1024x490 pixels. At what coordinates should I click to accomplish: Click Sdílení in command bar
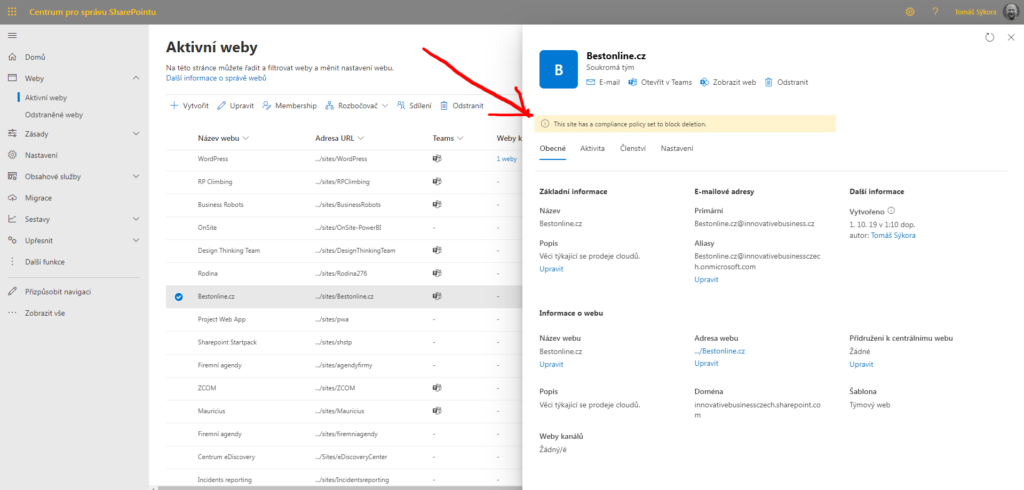click(414, 106)
